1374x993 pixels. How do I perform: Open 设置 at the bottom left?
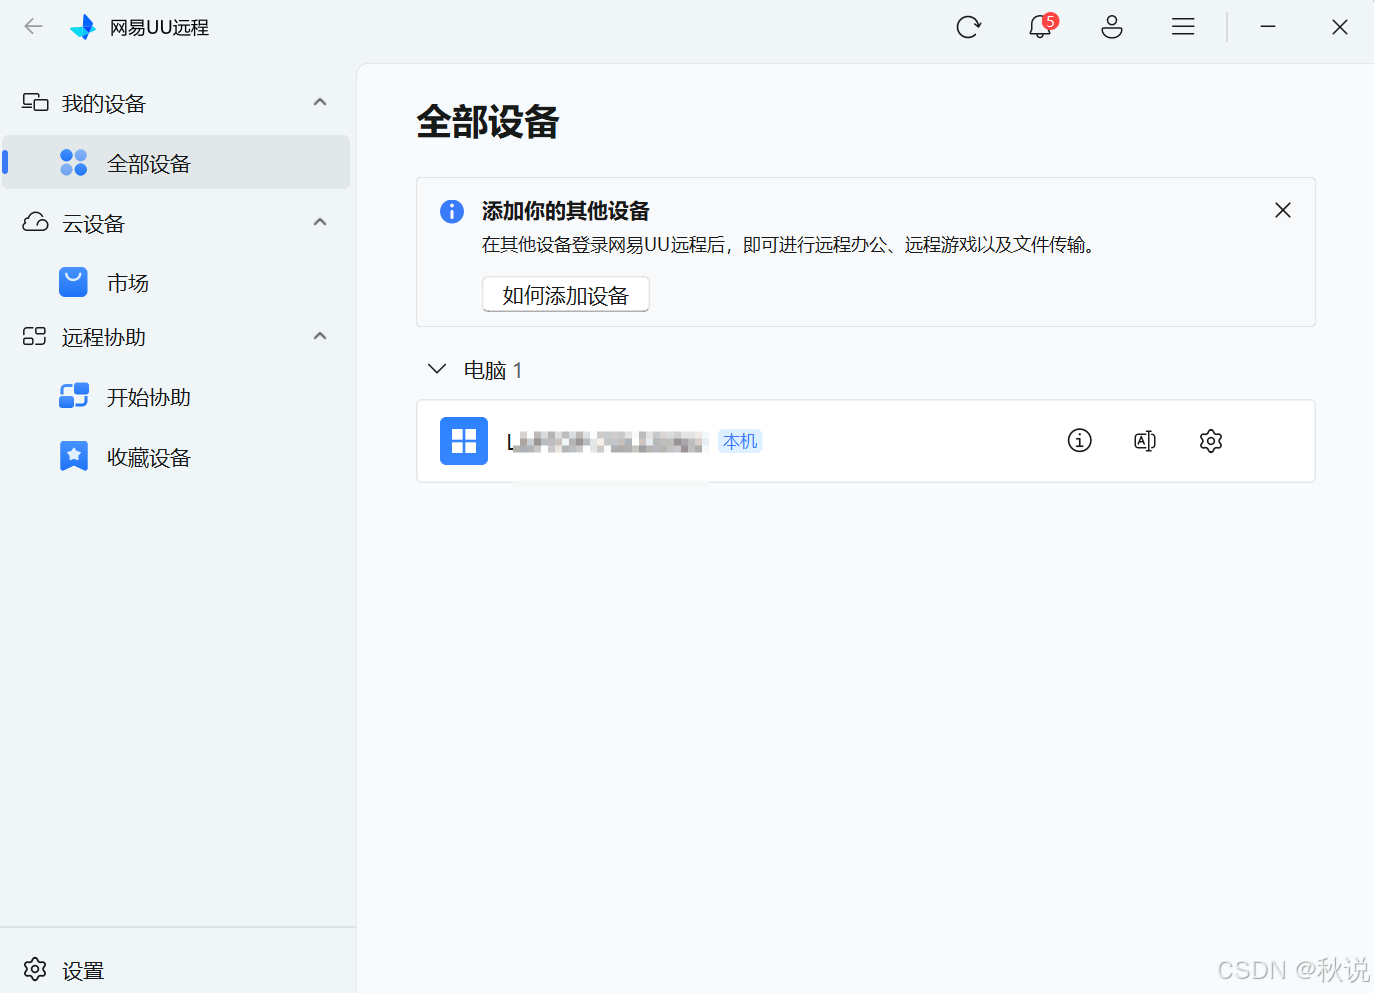[62, 969]
